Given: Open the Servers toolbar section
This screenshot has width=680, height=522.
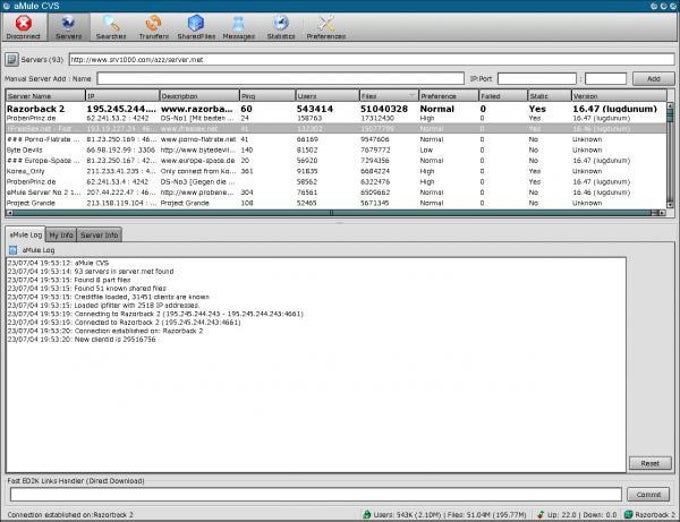Looking at the screenshot, I should (69, 27).
